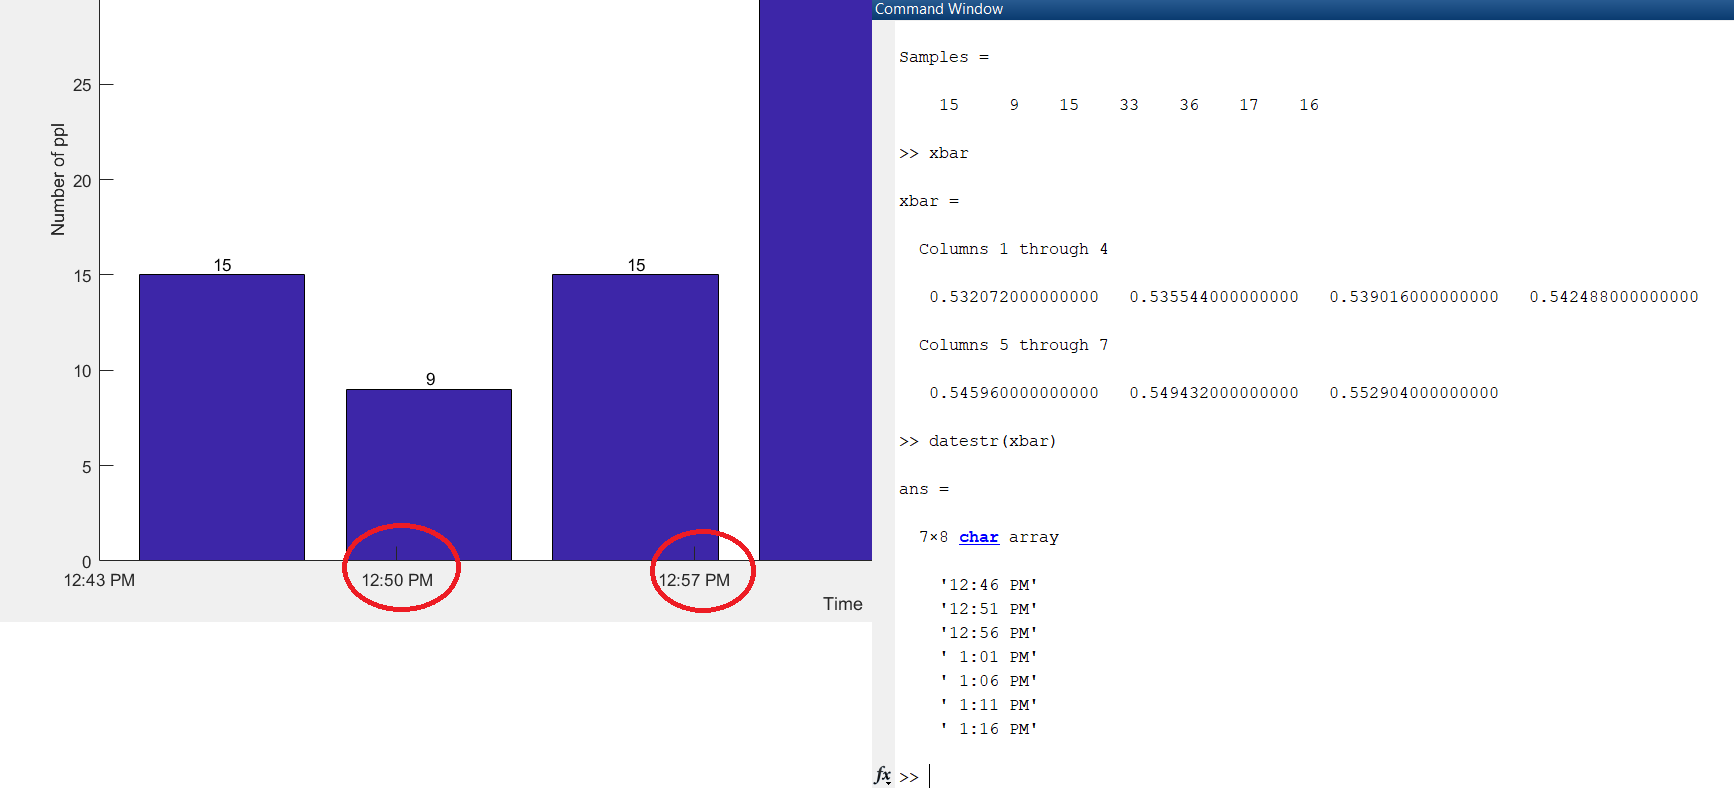Screen dimensions: 1734x788
Task: Click the 0.532072000000000 xbar value
Action: tap(1013, 297)
